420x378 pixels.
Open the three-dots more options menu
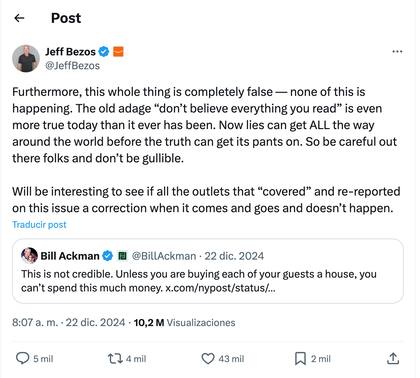tap(397, 52)
